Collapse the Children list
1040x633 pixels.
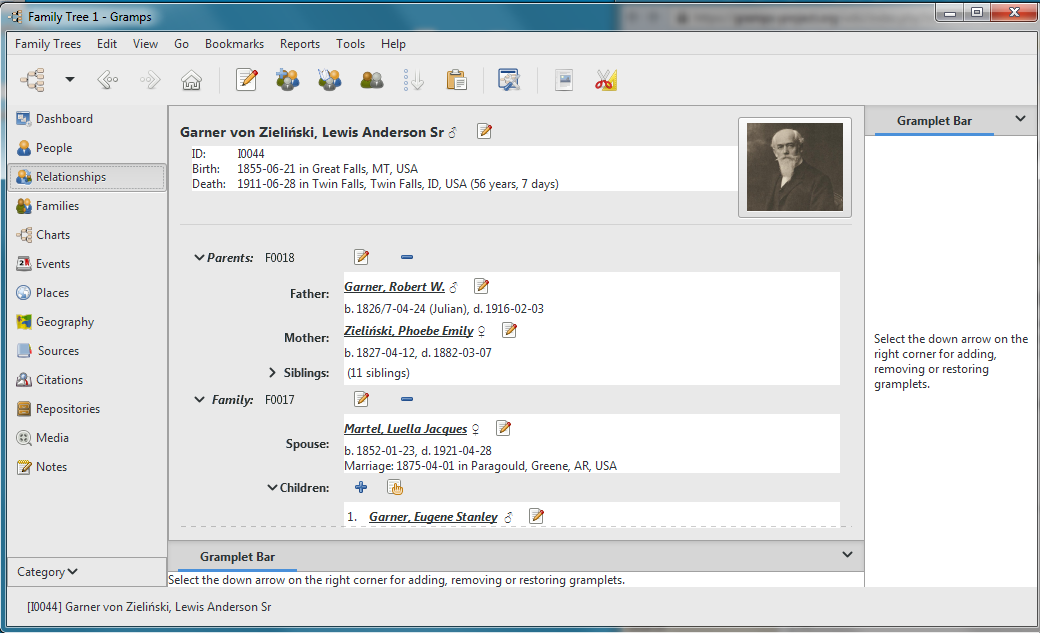(272, 488)
